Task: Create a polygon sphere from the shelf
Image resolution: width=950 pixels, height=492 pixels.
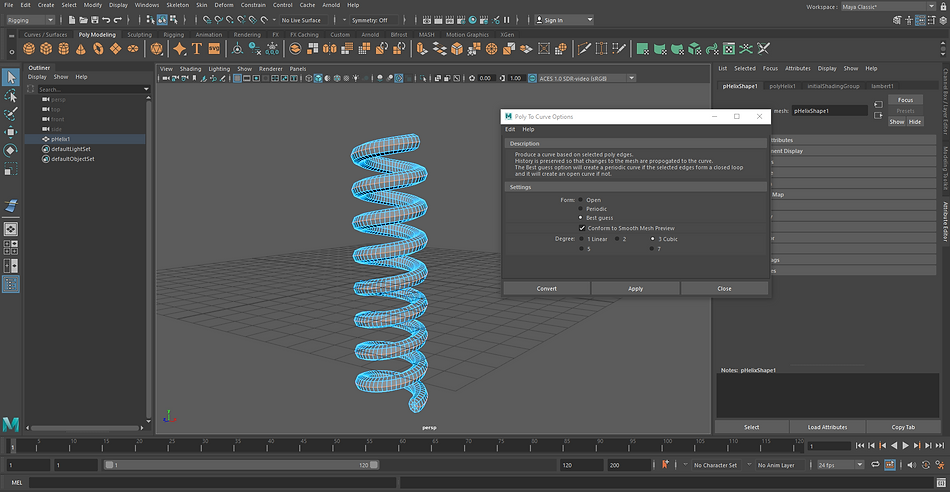Action: pos(29,48)
